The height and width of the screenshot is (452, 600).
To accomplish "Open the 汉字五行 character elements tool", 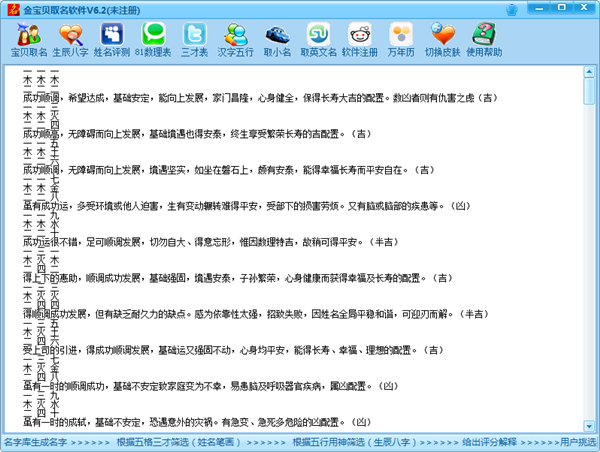I will 235,40.
